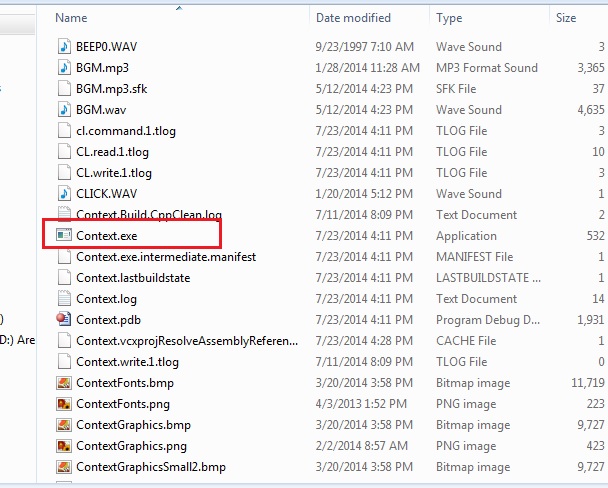Select the BGM.mp3 music file icon

[64, 68]
